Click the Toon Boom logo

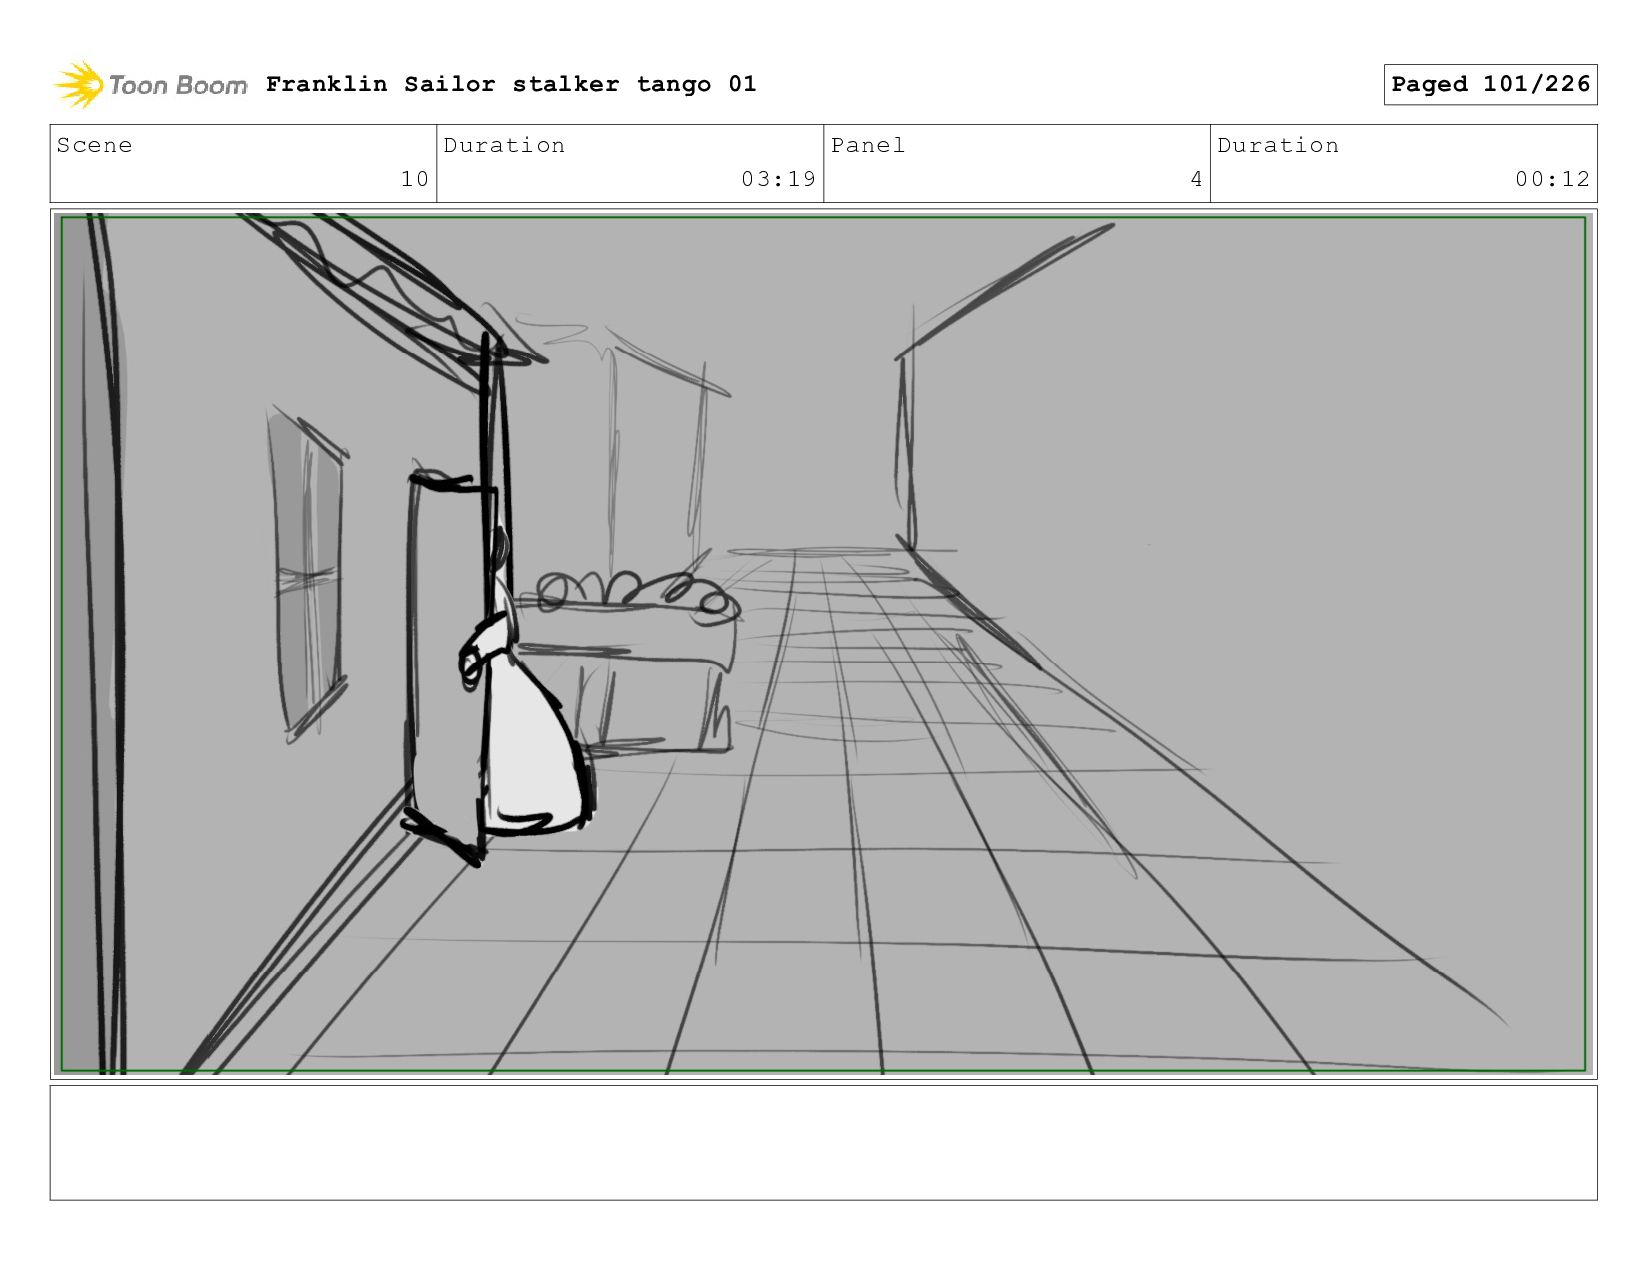click(x=150, y=85)
